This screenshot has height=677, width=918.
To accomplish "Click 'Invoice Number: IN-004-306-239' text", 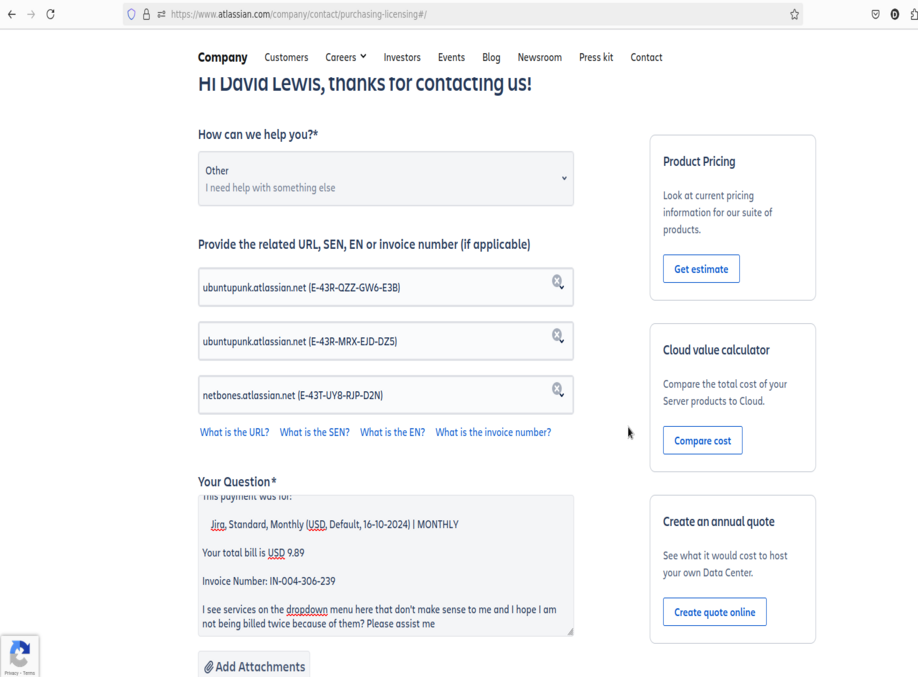I will tap(269, 581).
